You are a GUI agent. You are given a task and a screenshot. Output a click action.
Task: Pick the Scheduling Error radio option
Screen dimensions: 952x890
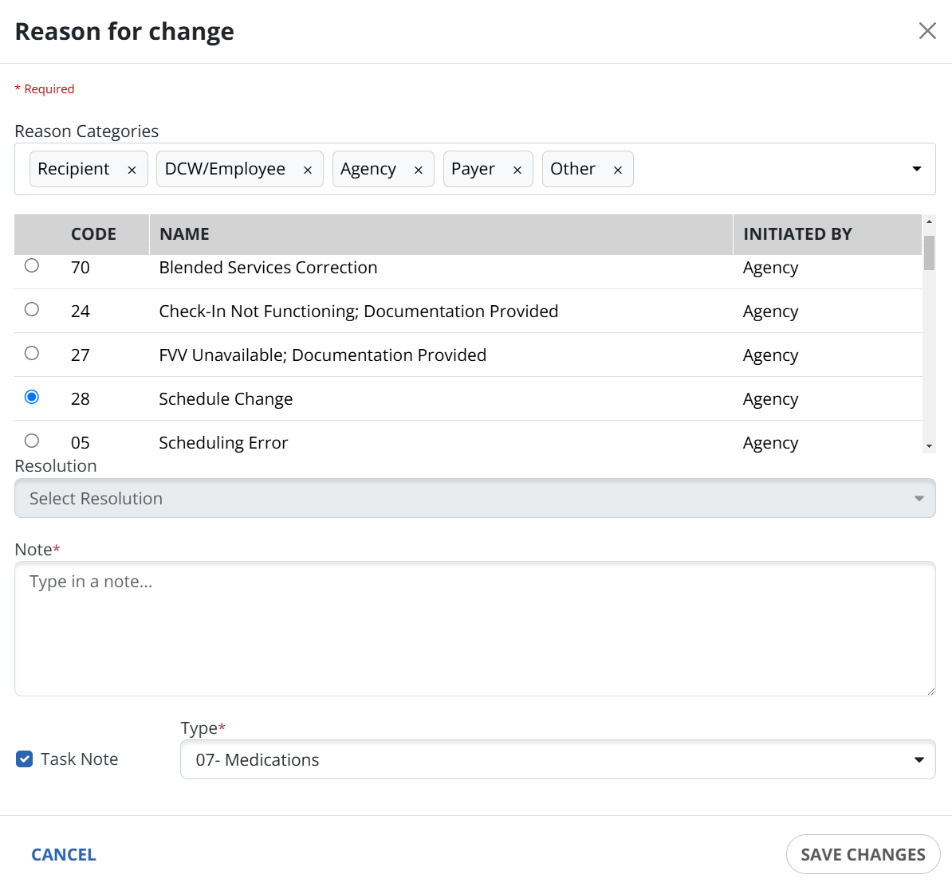point(32,441)
